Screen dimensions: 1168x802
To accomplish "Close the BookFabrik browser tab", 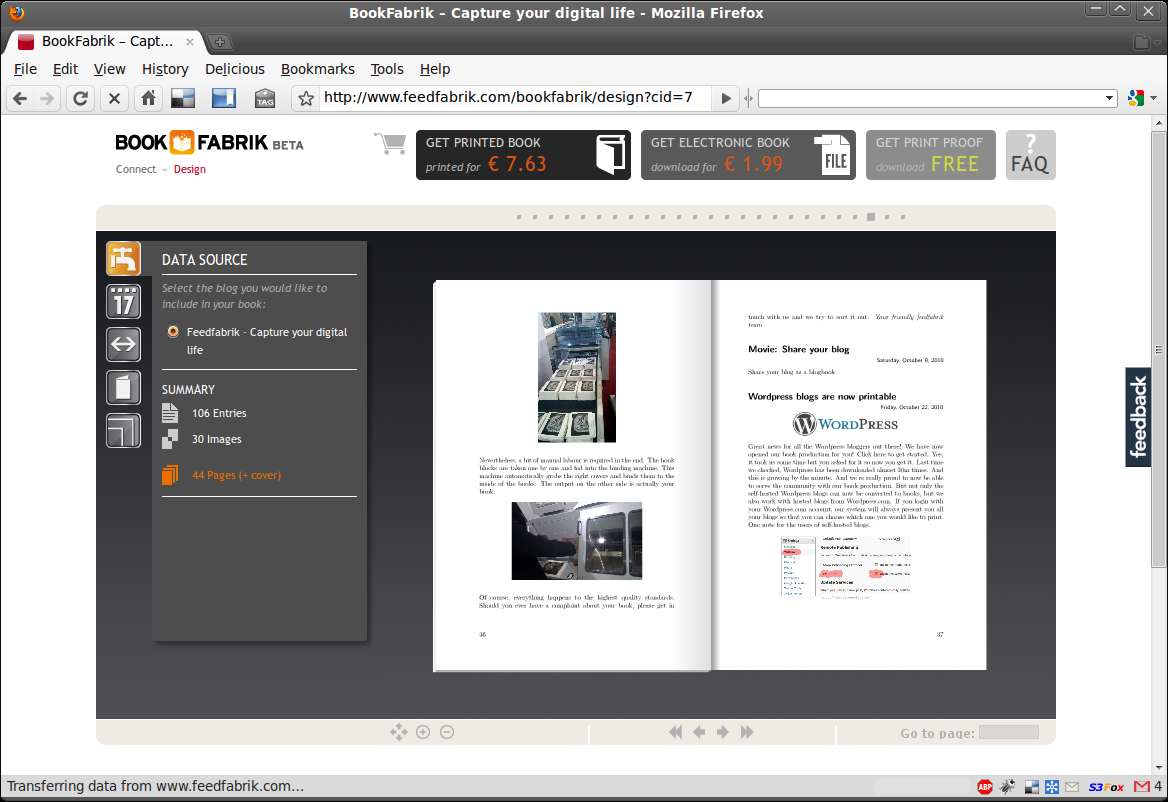I will [x=190, y=42].
